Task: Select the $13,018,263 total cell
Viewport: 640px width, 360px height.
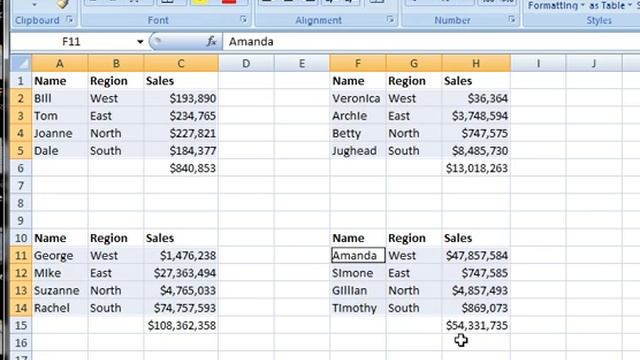Action: (x=476, y=168)
